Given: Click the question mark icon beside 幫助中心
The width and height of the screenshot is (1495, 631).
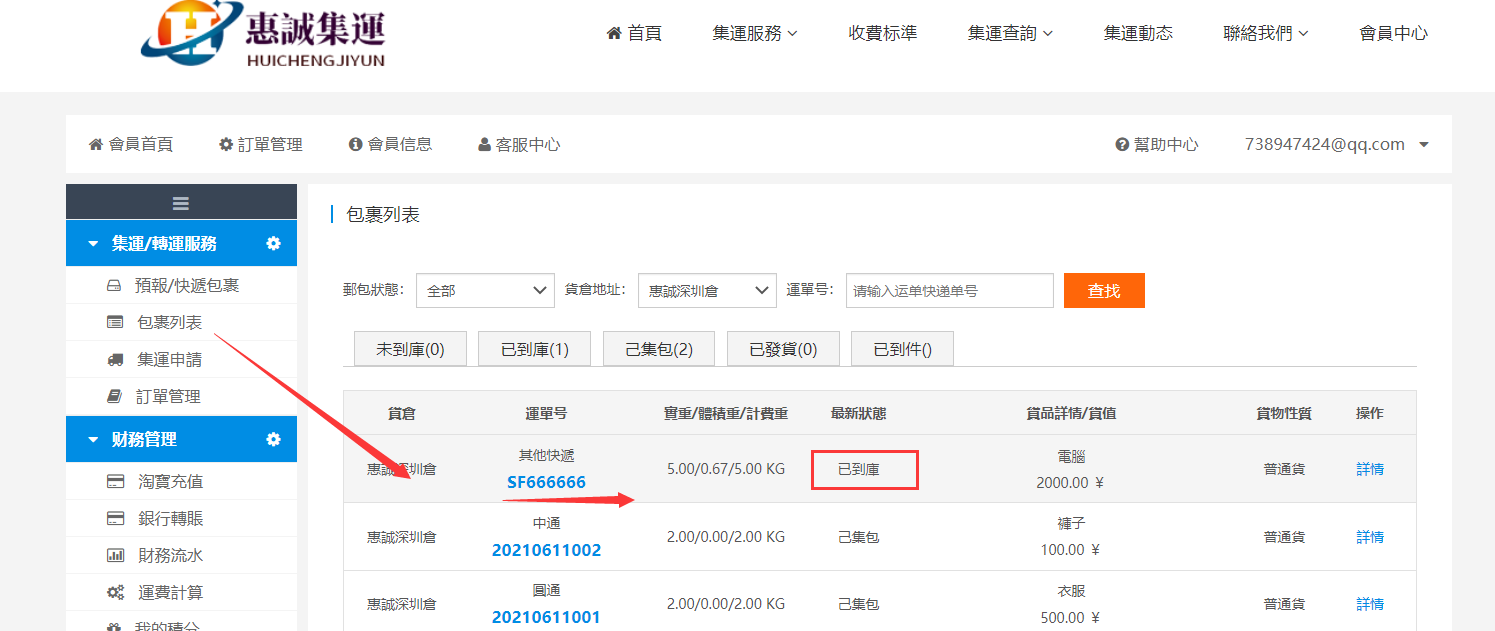Looking at the screenshot, I should [1122, 144].
